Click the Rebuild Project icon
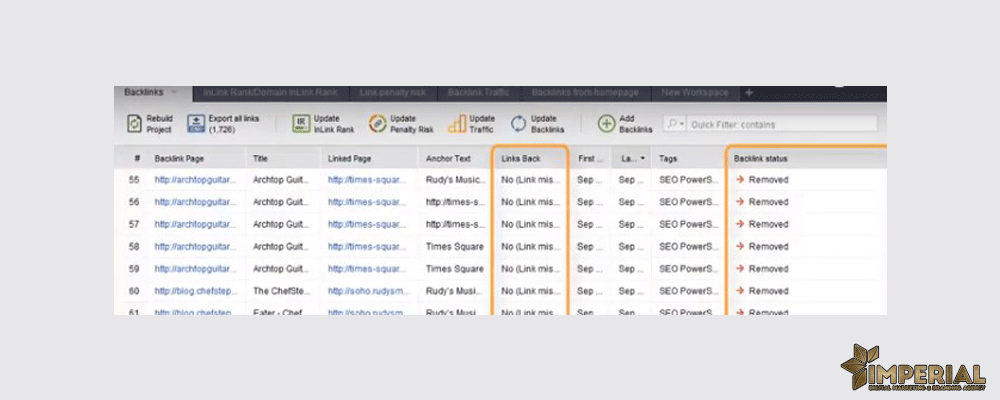This screenshot has height=400, width=1000. (x=134, y=124)
